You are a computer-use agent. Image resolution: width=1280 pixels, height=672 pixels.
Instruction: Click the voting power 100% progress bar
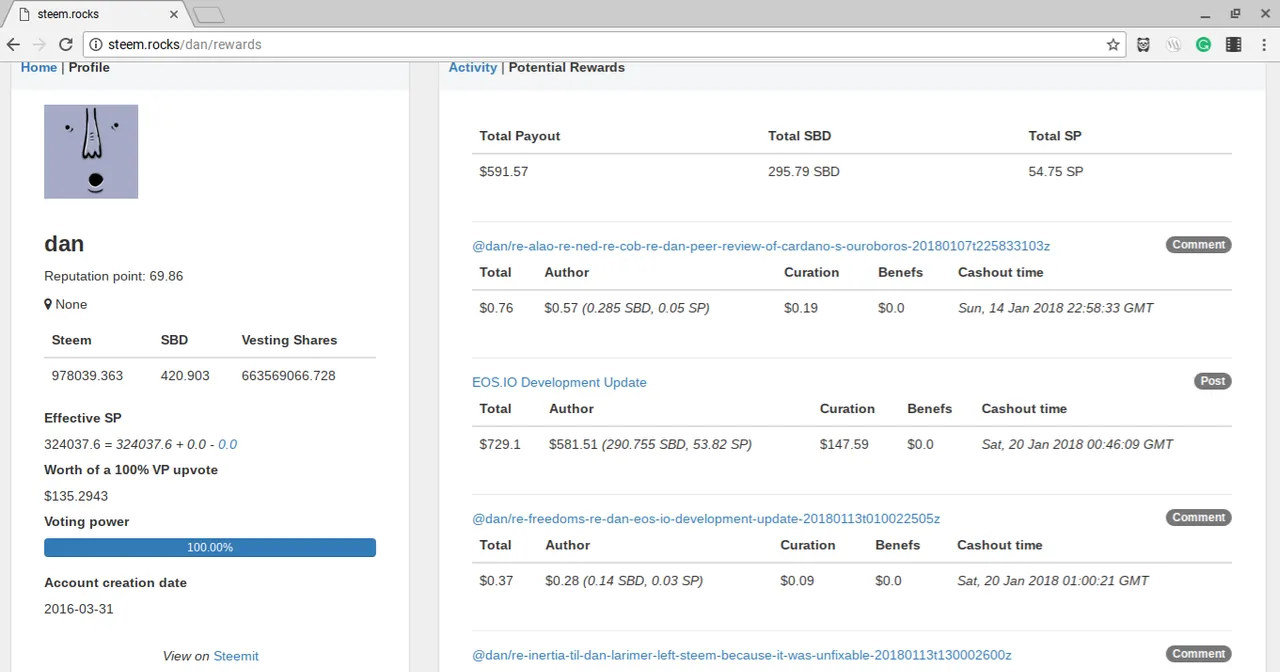[x=210, y=547]
